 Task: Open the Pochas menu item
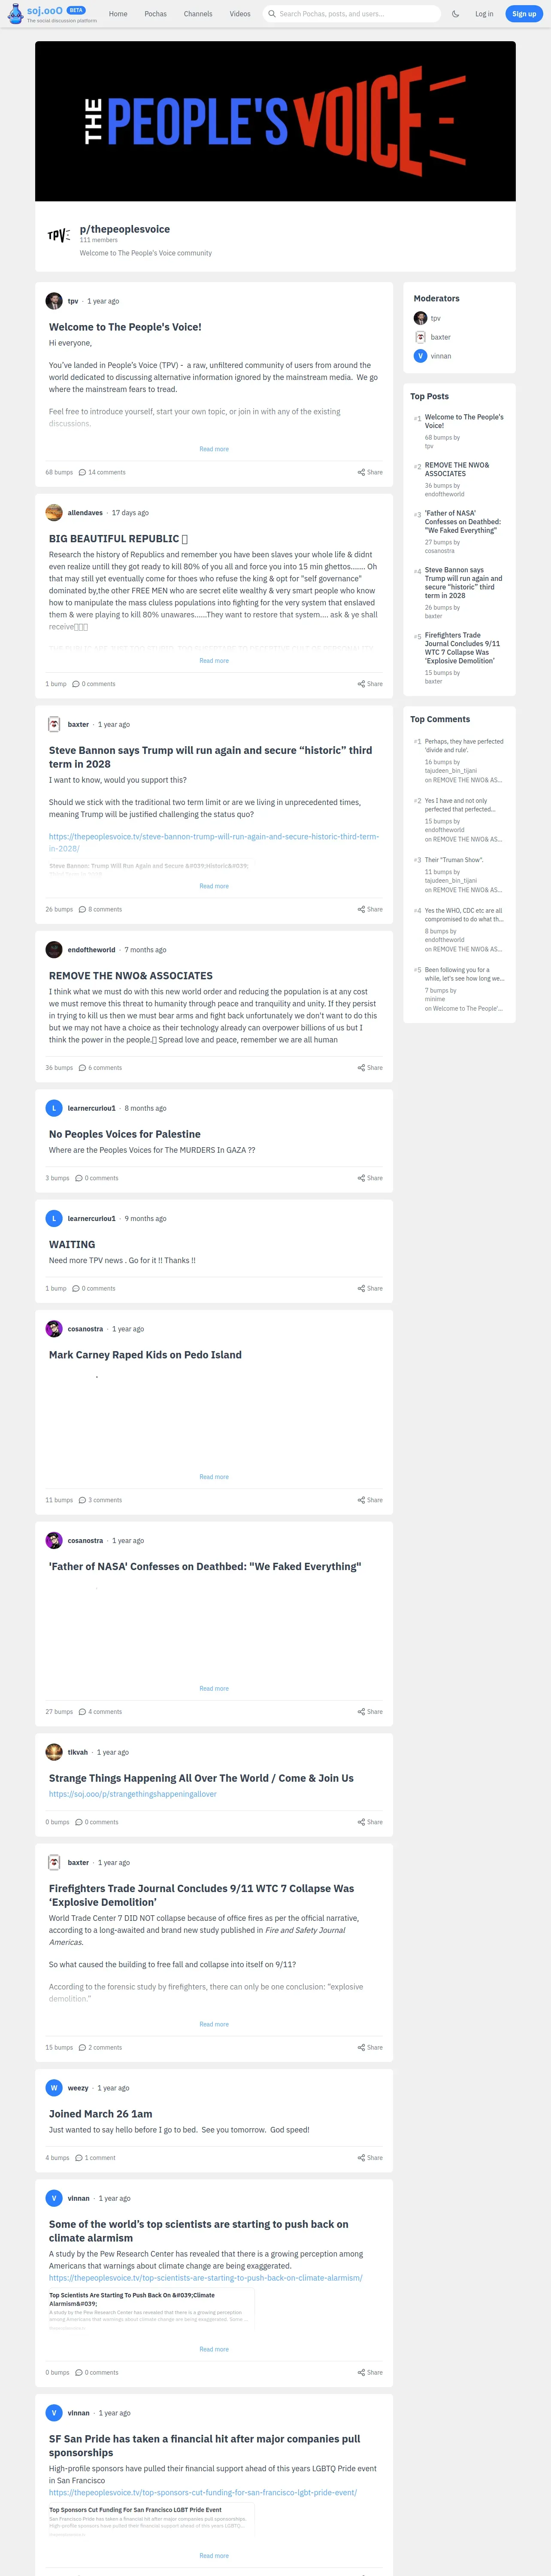[x=155, y=14]
